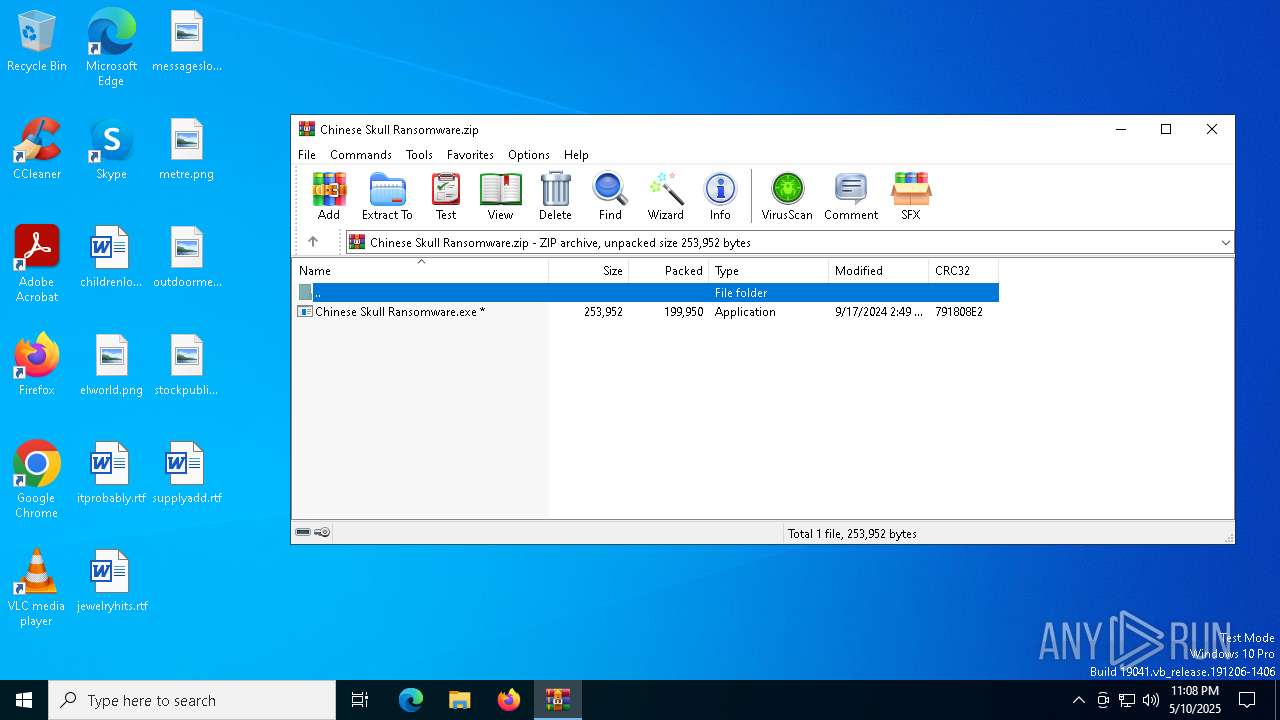Image resolution: width=1280 pixels, height=720 pixels.
Task: Open the Firefox taskbar icon
Action: [509, 700]
